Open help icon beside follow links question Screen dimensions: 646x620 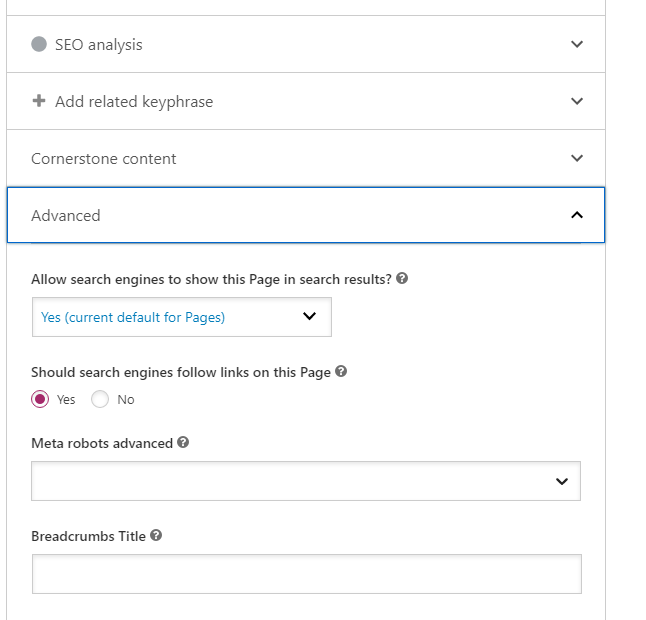pyautogui.click(x=341, y=371)
